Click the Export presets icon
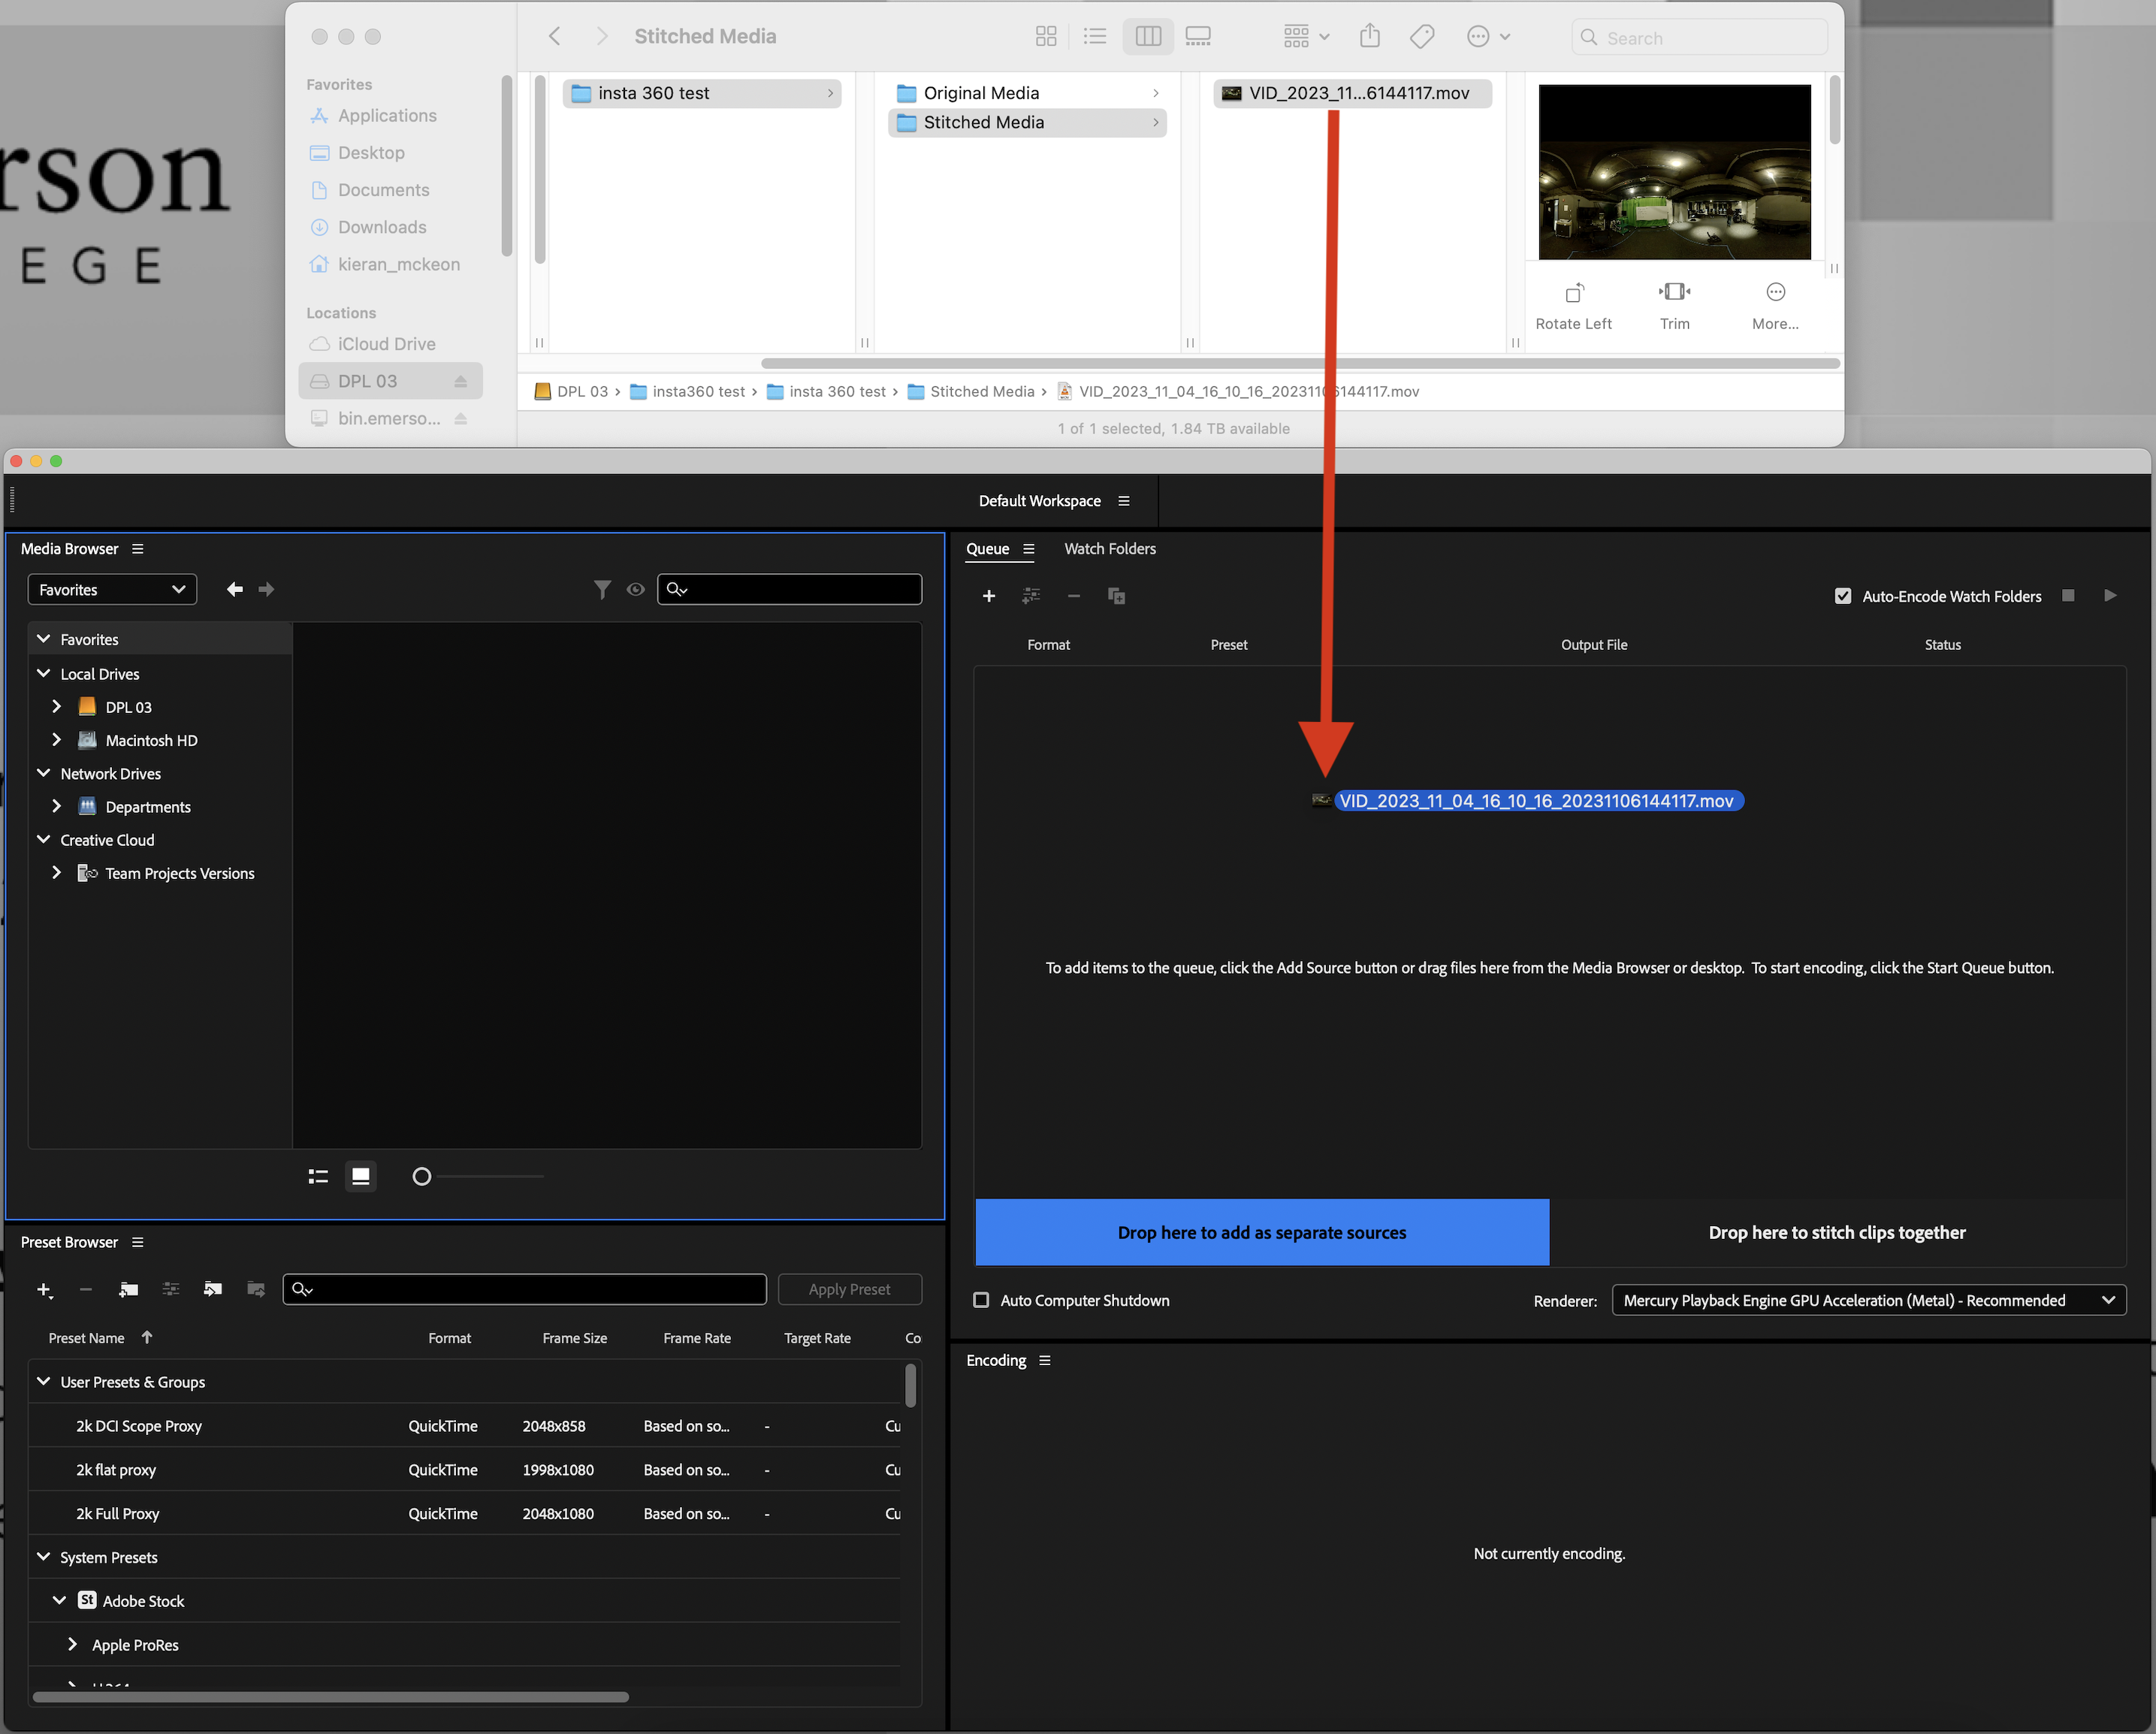The width and height of the screenshot is (2156, 1734). (256, 1290)
